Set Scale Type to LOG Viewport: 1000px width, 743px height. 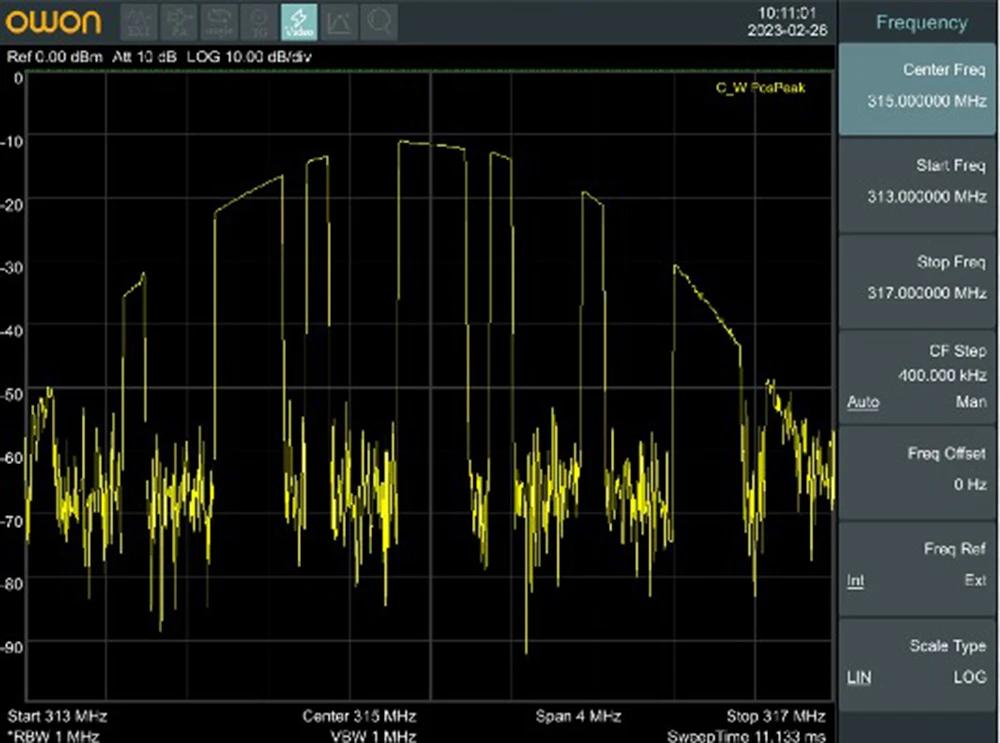click(969, 677)
